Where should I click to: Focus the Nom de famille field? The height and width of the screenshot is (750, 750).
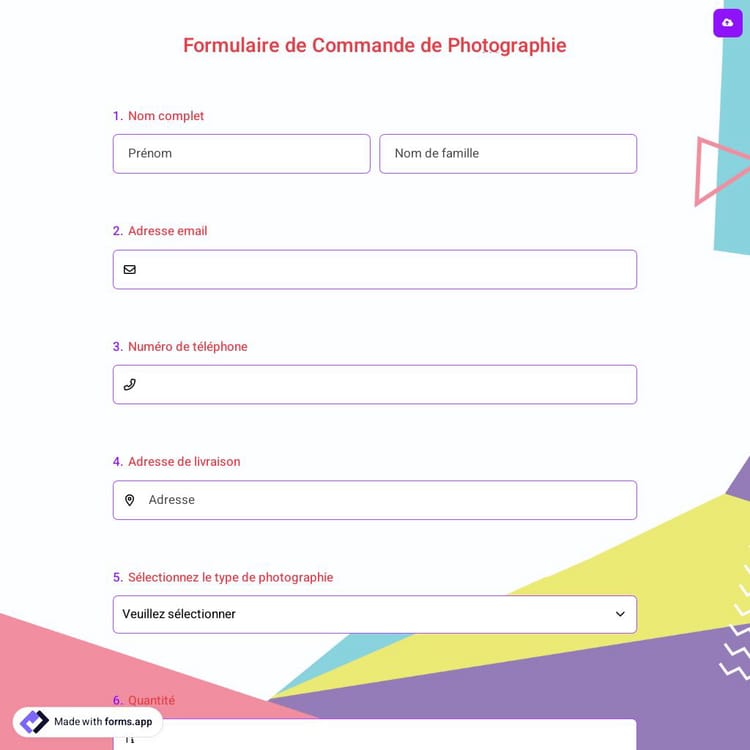pos(507,154)
